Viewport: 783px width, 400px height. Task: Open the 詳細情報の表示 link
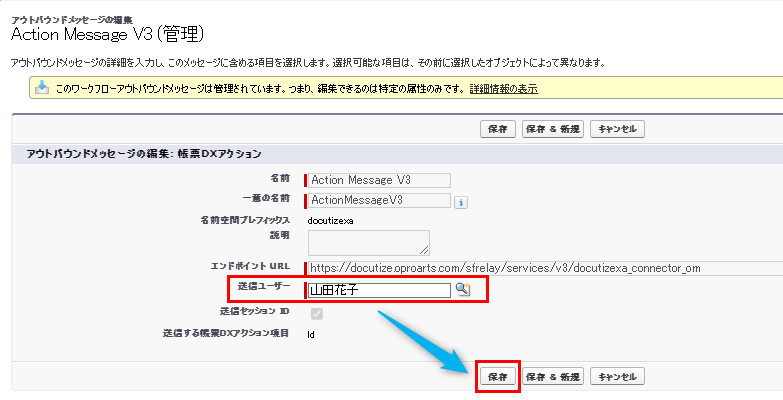[503, 88]
